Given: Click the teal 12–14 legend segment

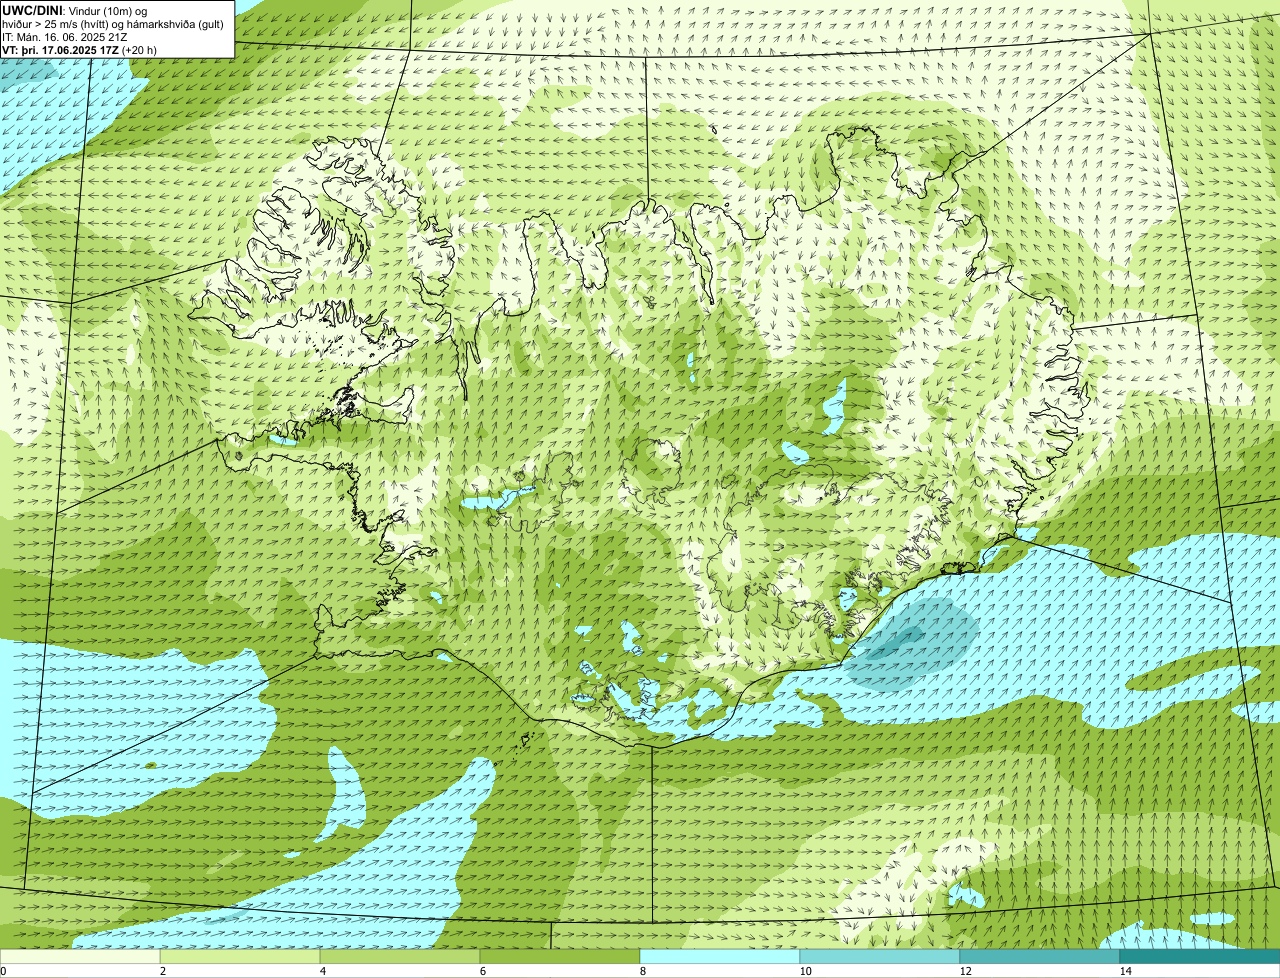Looking at the screenshot, I should [x=1040, y=956].
